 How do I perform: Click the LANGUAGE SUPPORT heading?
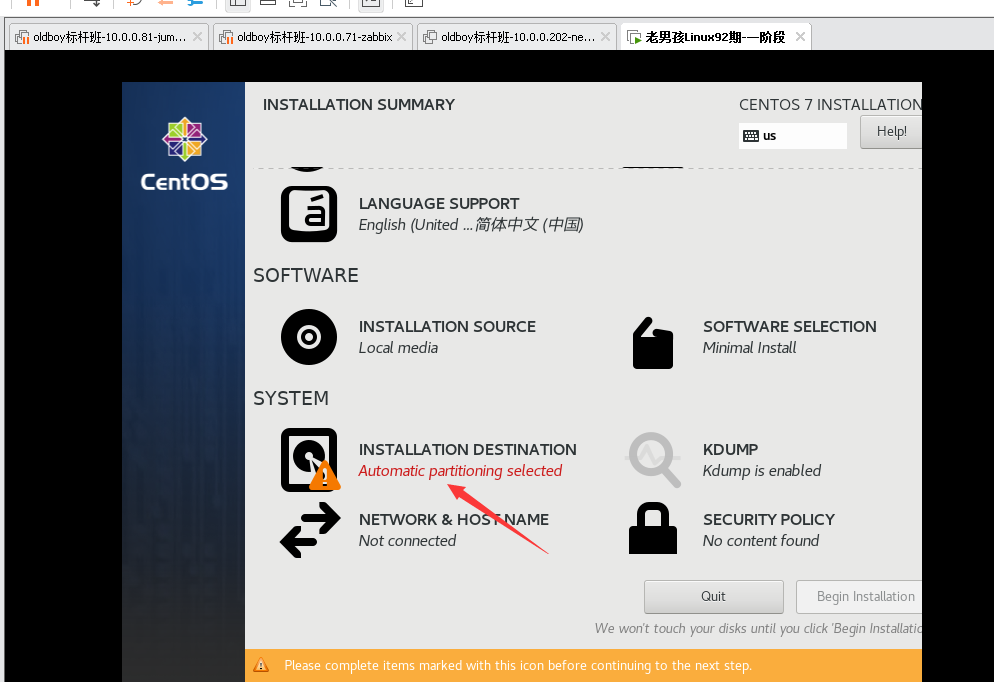click(x=439, y=203)
